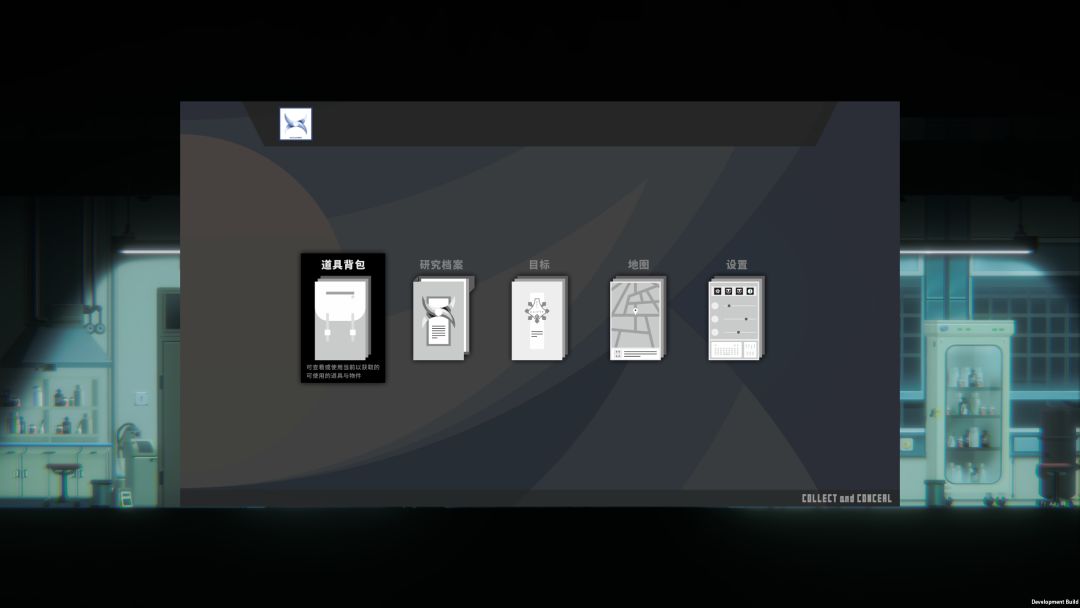Select the 目标 menu label

point(539,265)
